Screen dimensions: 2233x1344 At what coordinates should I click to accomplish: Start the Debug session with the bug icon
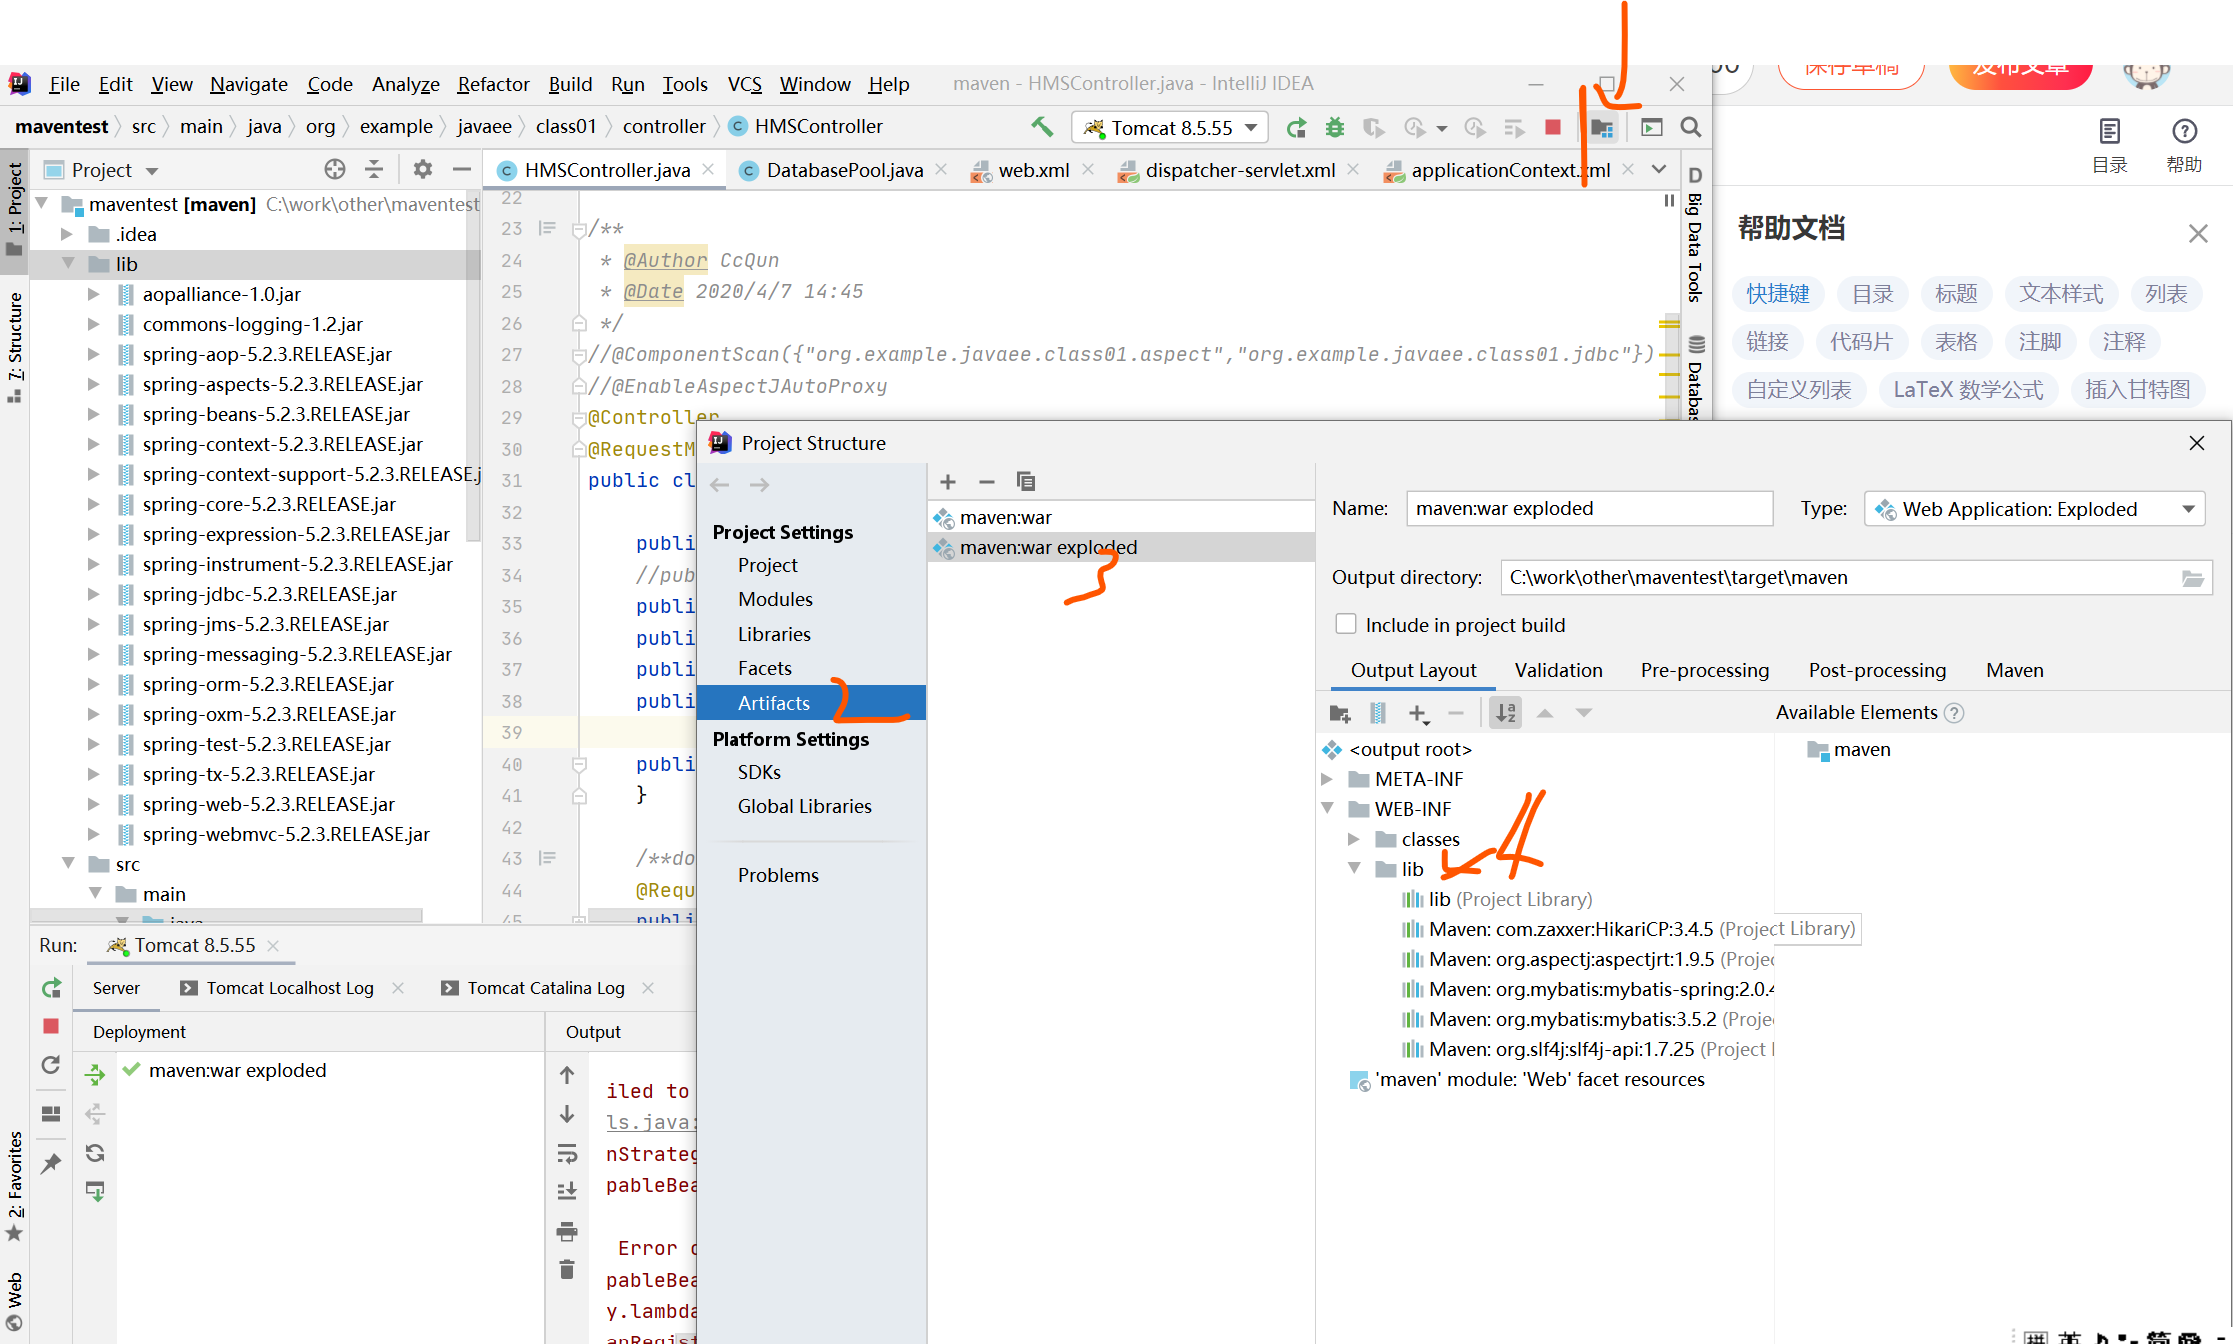[1334, 127]
